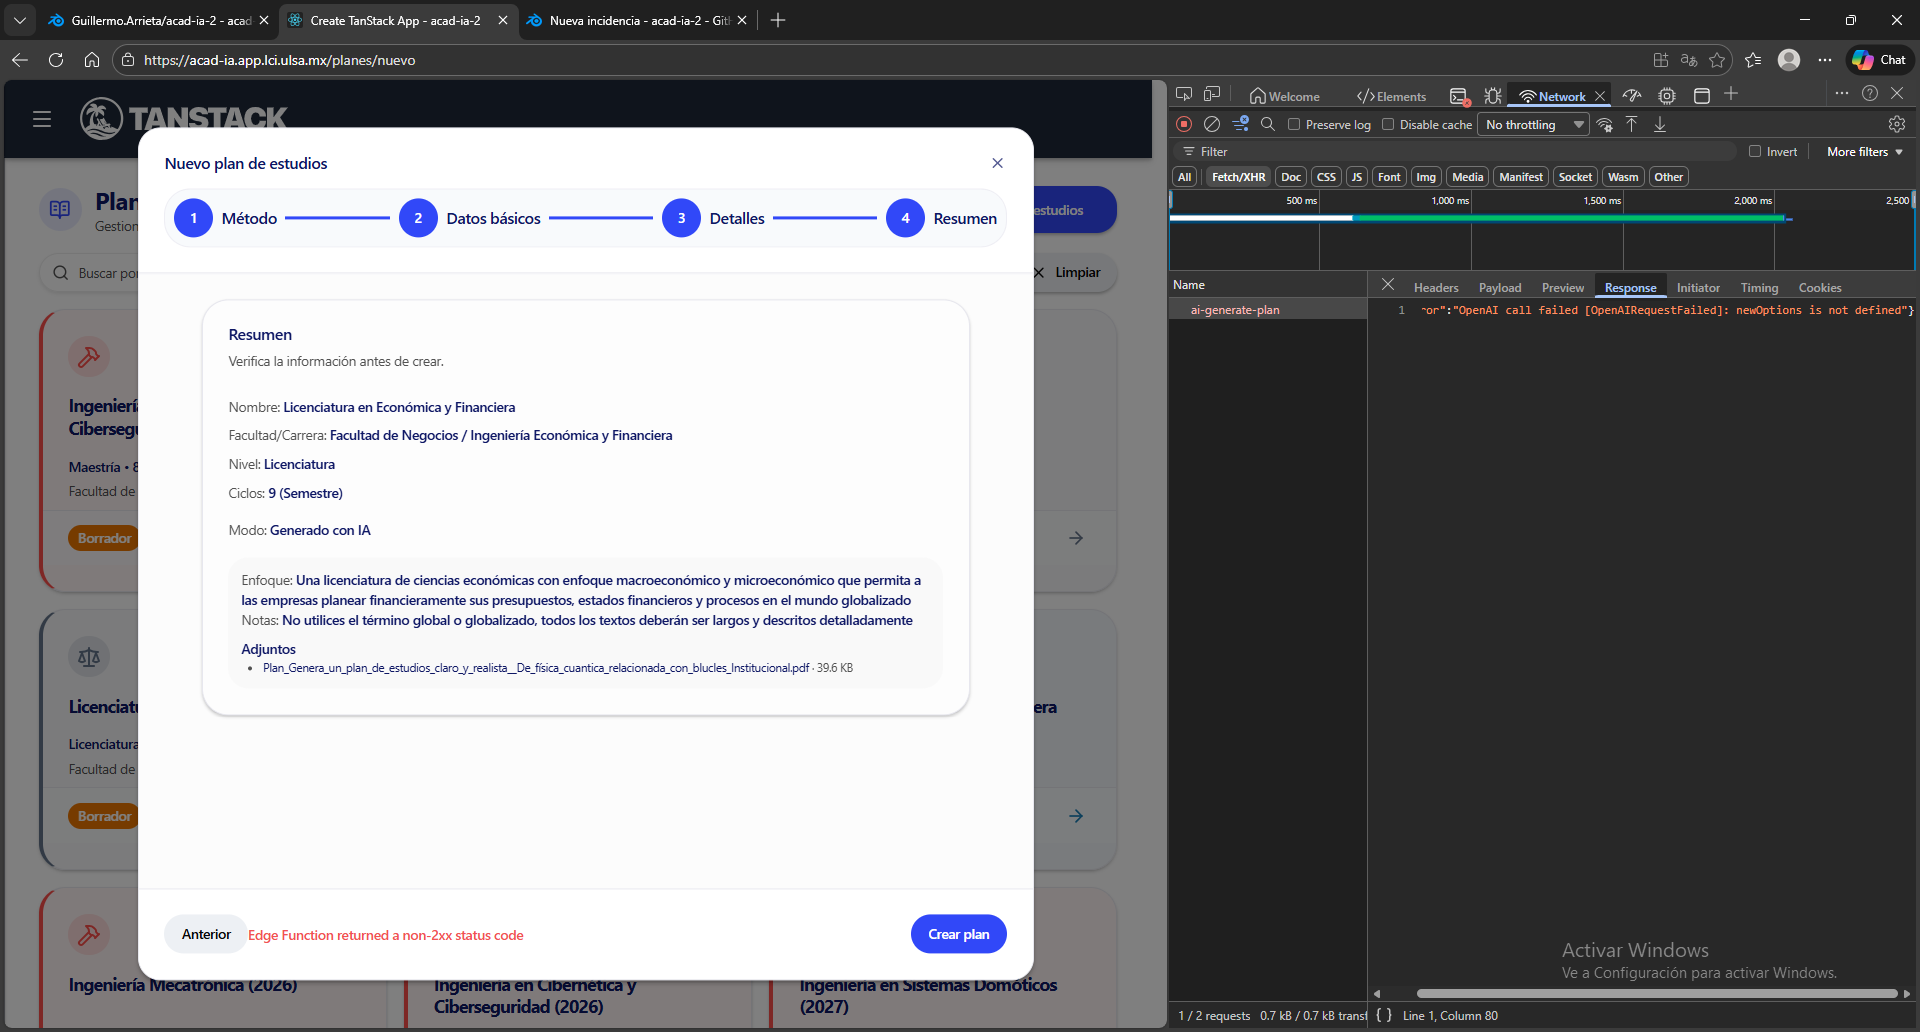Stop recording the network log
Image resolution: width=1920 pixels, height=1032 pixels.
pos(1184,124)
